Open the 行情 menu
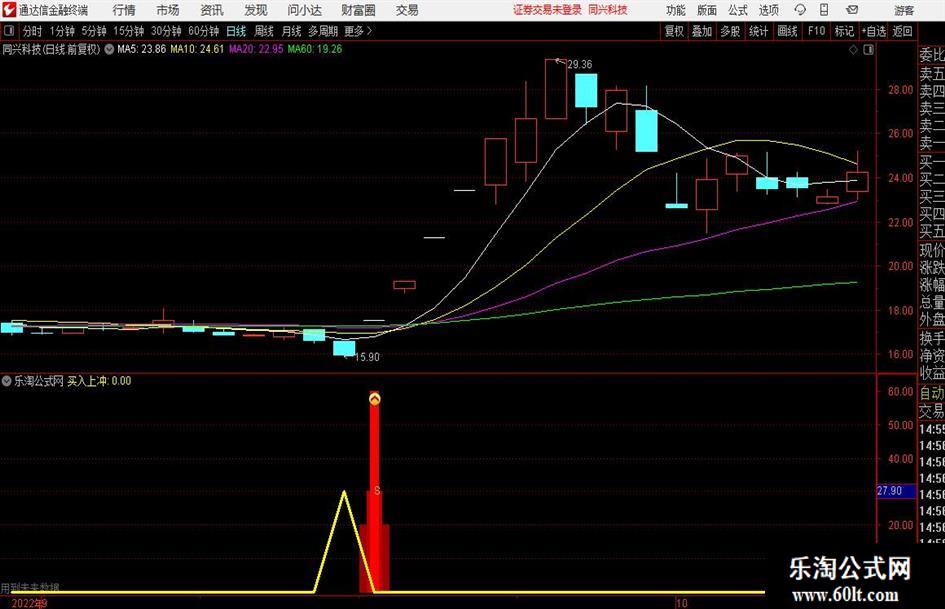Image resolution: width=945 pixels, height=609 pixels. pyautogui.click(x=124, y=10)
